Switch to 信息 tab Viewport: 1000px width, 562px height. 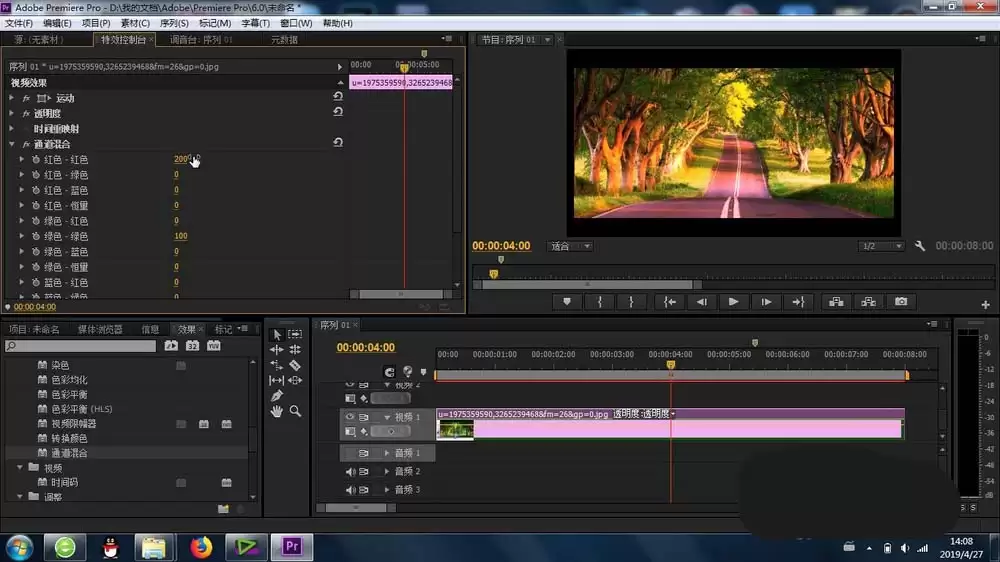pos(151,329)
